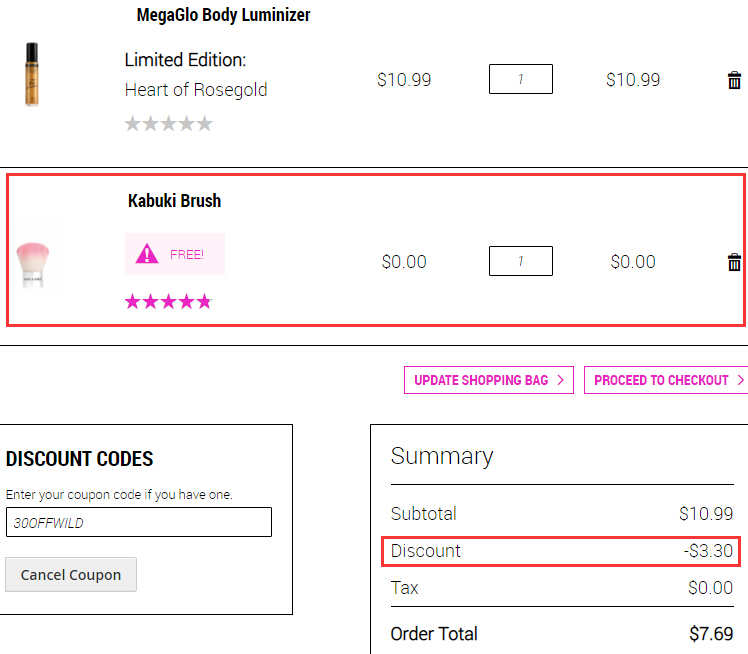This screenshot has height=654, width=748.
Task: Click Proceed to Checkout button
Action: [666, 380]
